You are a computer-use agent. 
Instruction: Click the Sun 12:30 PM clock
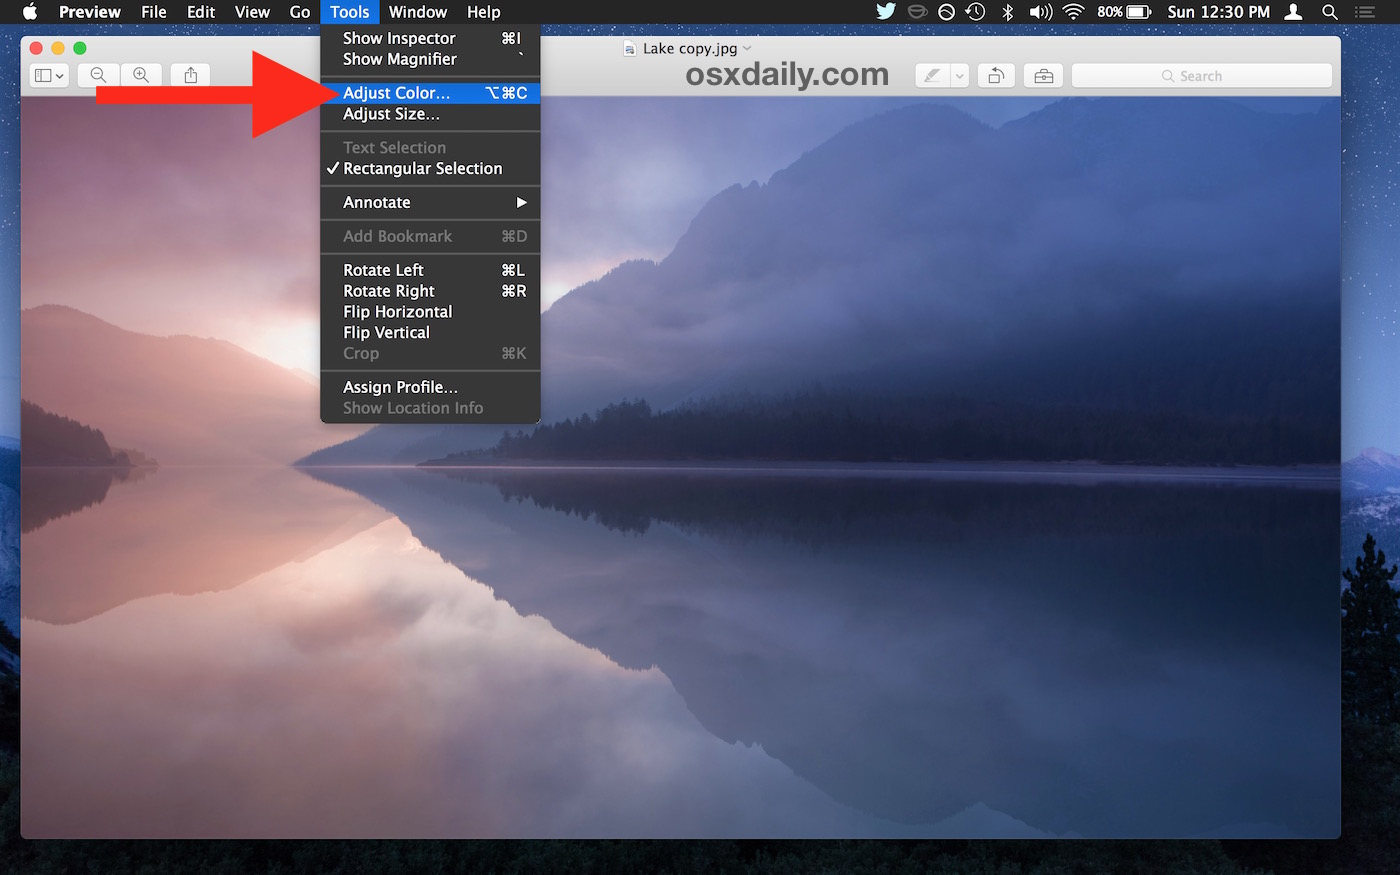[1219, 12]
